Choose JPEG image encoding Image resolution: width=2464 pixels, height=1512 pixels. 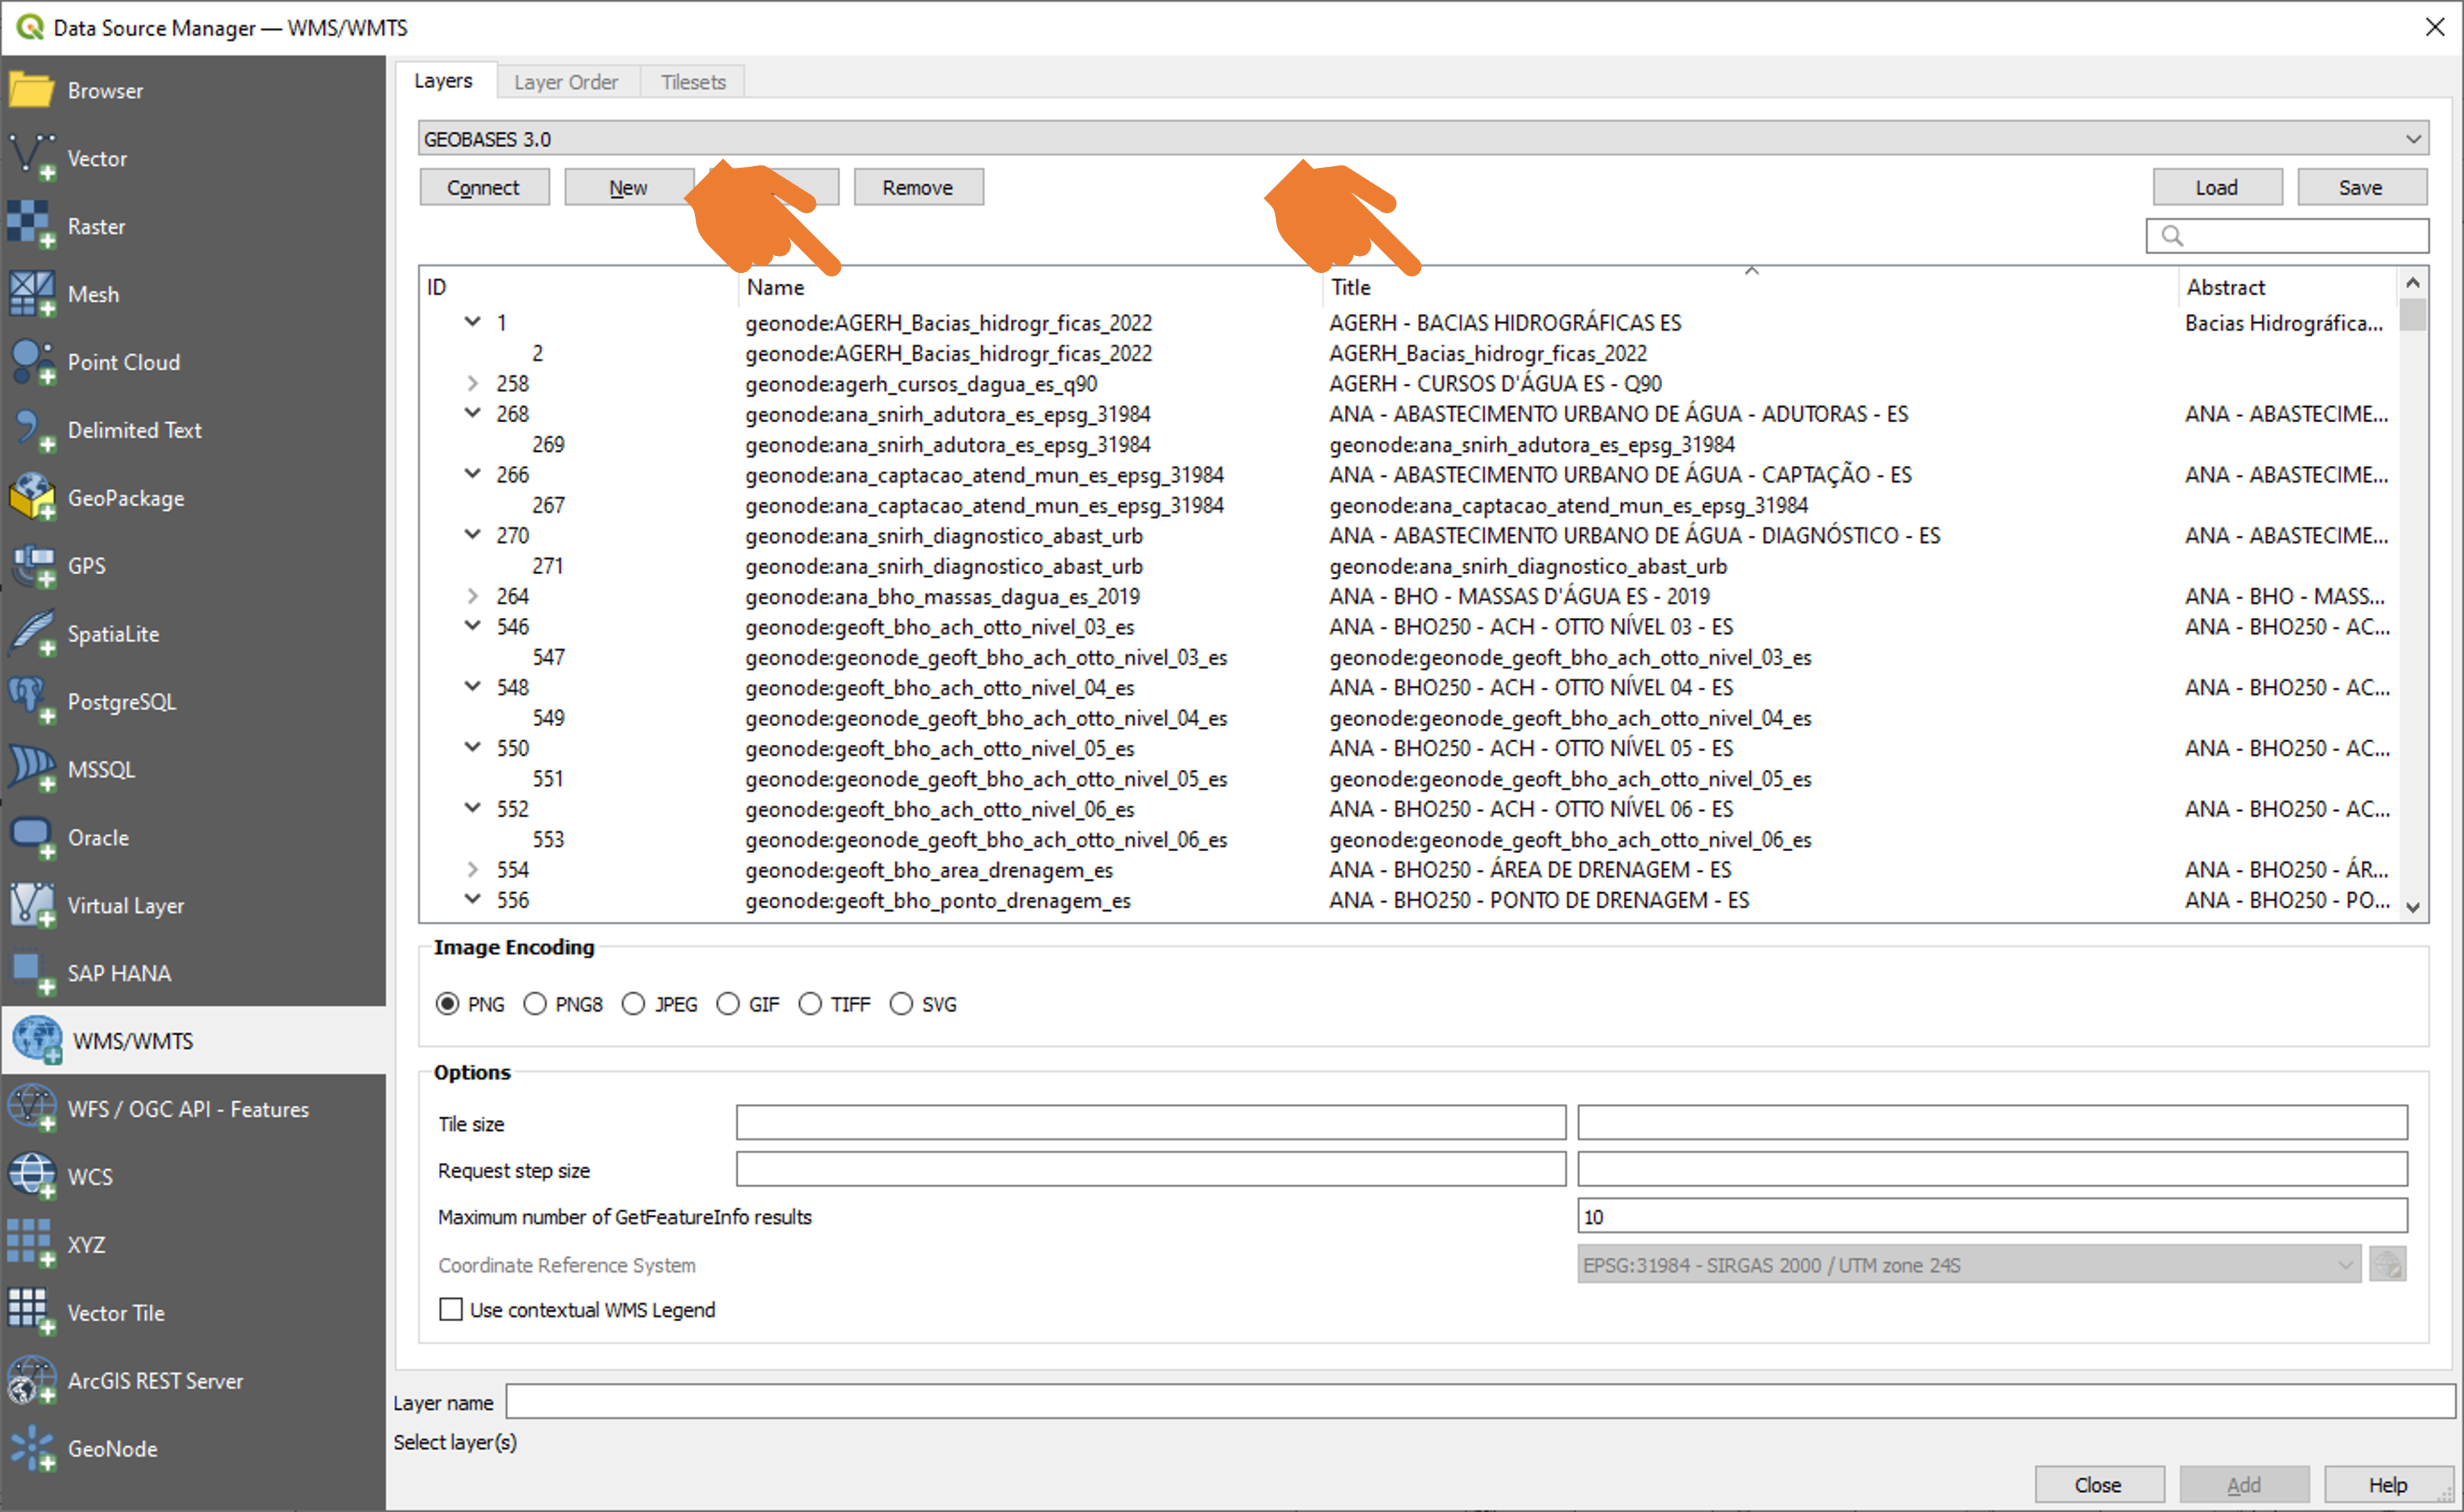click(633, 1004)
